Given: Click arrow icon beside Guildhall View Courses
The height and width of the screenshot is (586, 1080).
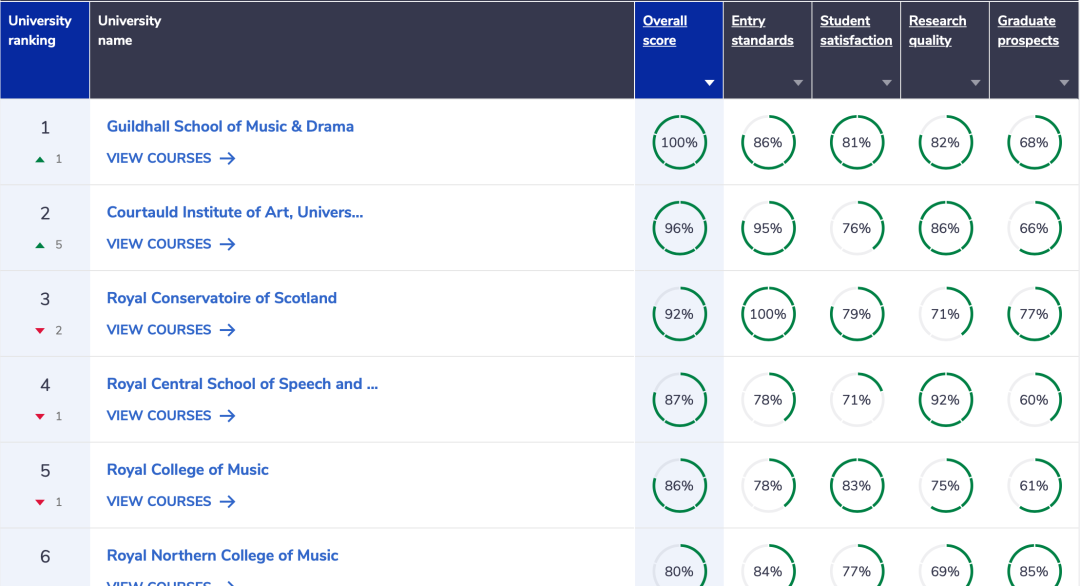Looking at the screenshot, I should tap(227, 158).
